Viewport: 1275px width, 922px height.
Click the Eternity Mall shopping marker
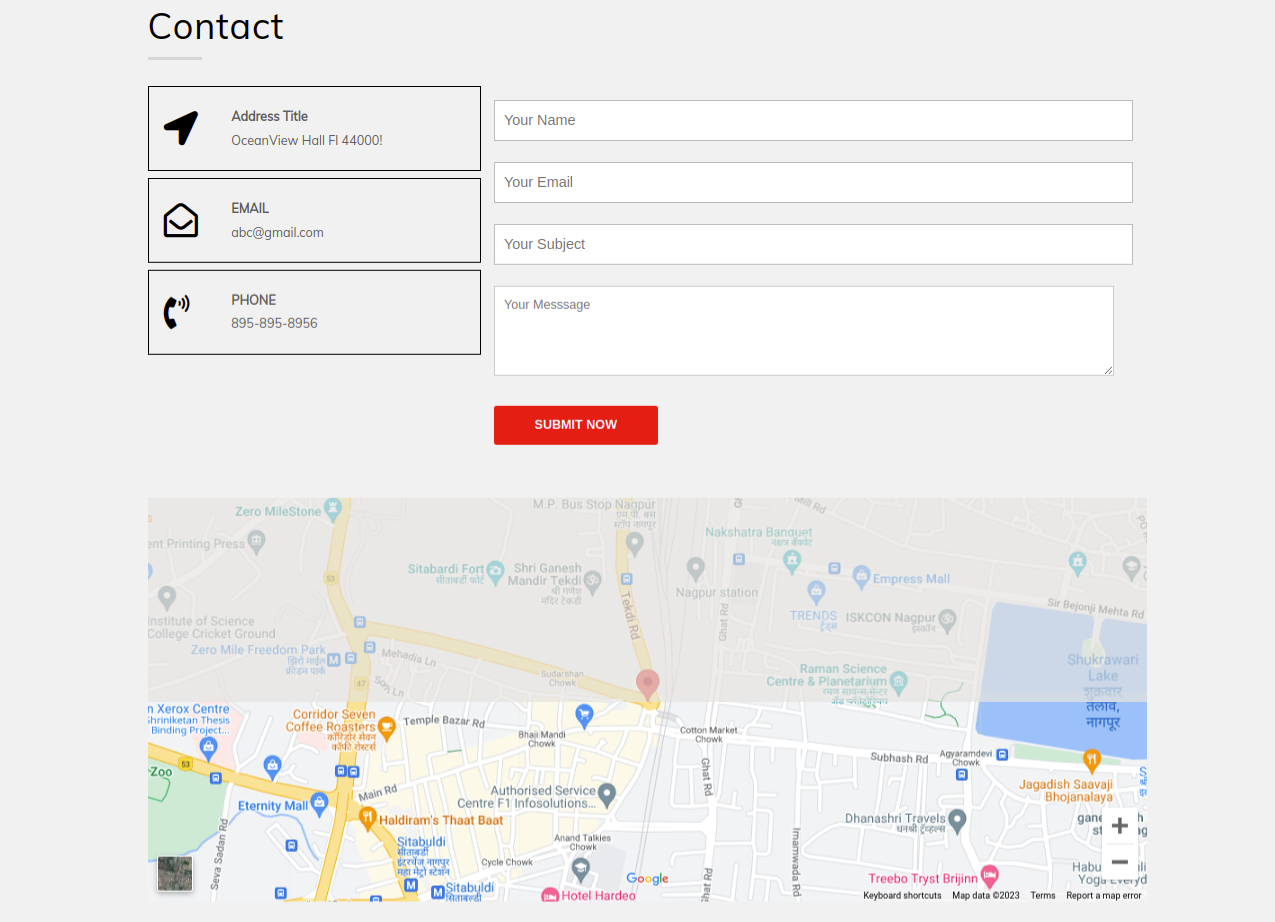click(x=319, y=803)
